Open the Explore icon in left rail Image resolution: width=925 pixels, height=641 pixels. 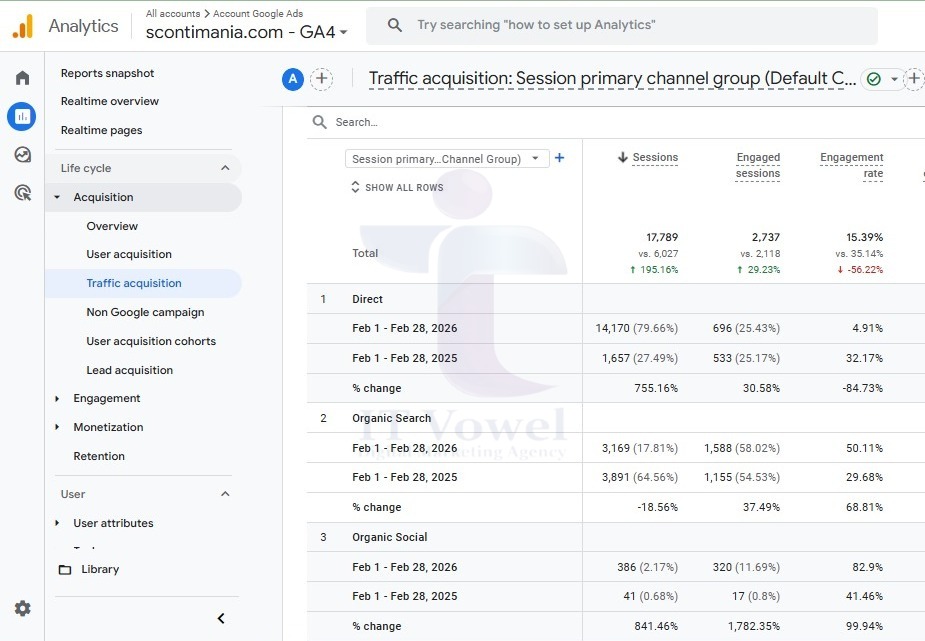point(22,155)
